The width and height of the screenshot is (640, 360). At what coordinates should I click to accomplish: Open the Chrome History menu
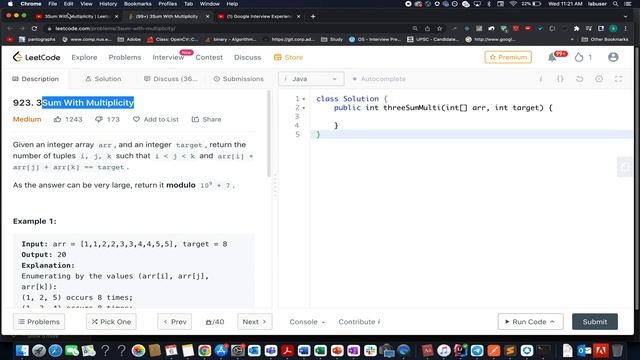[x=108, y=4]
